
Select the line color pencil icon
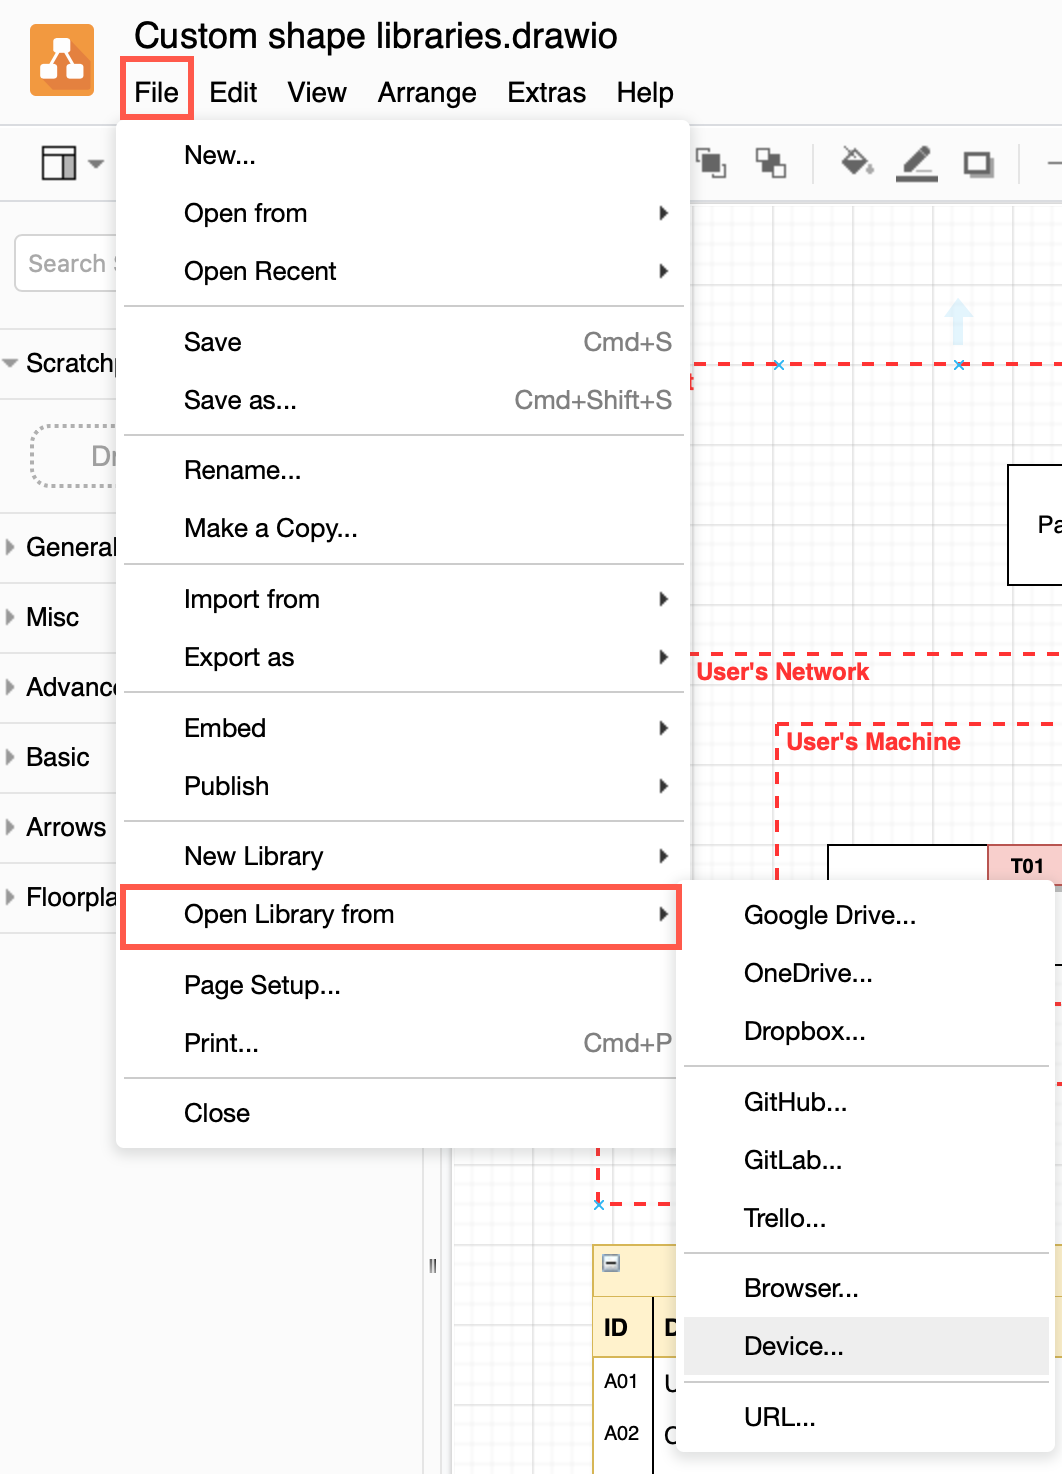pyautogui.click(x=917, y=162)
